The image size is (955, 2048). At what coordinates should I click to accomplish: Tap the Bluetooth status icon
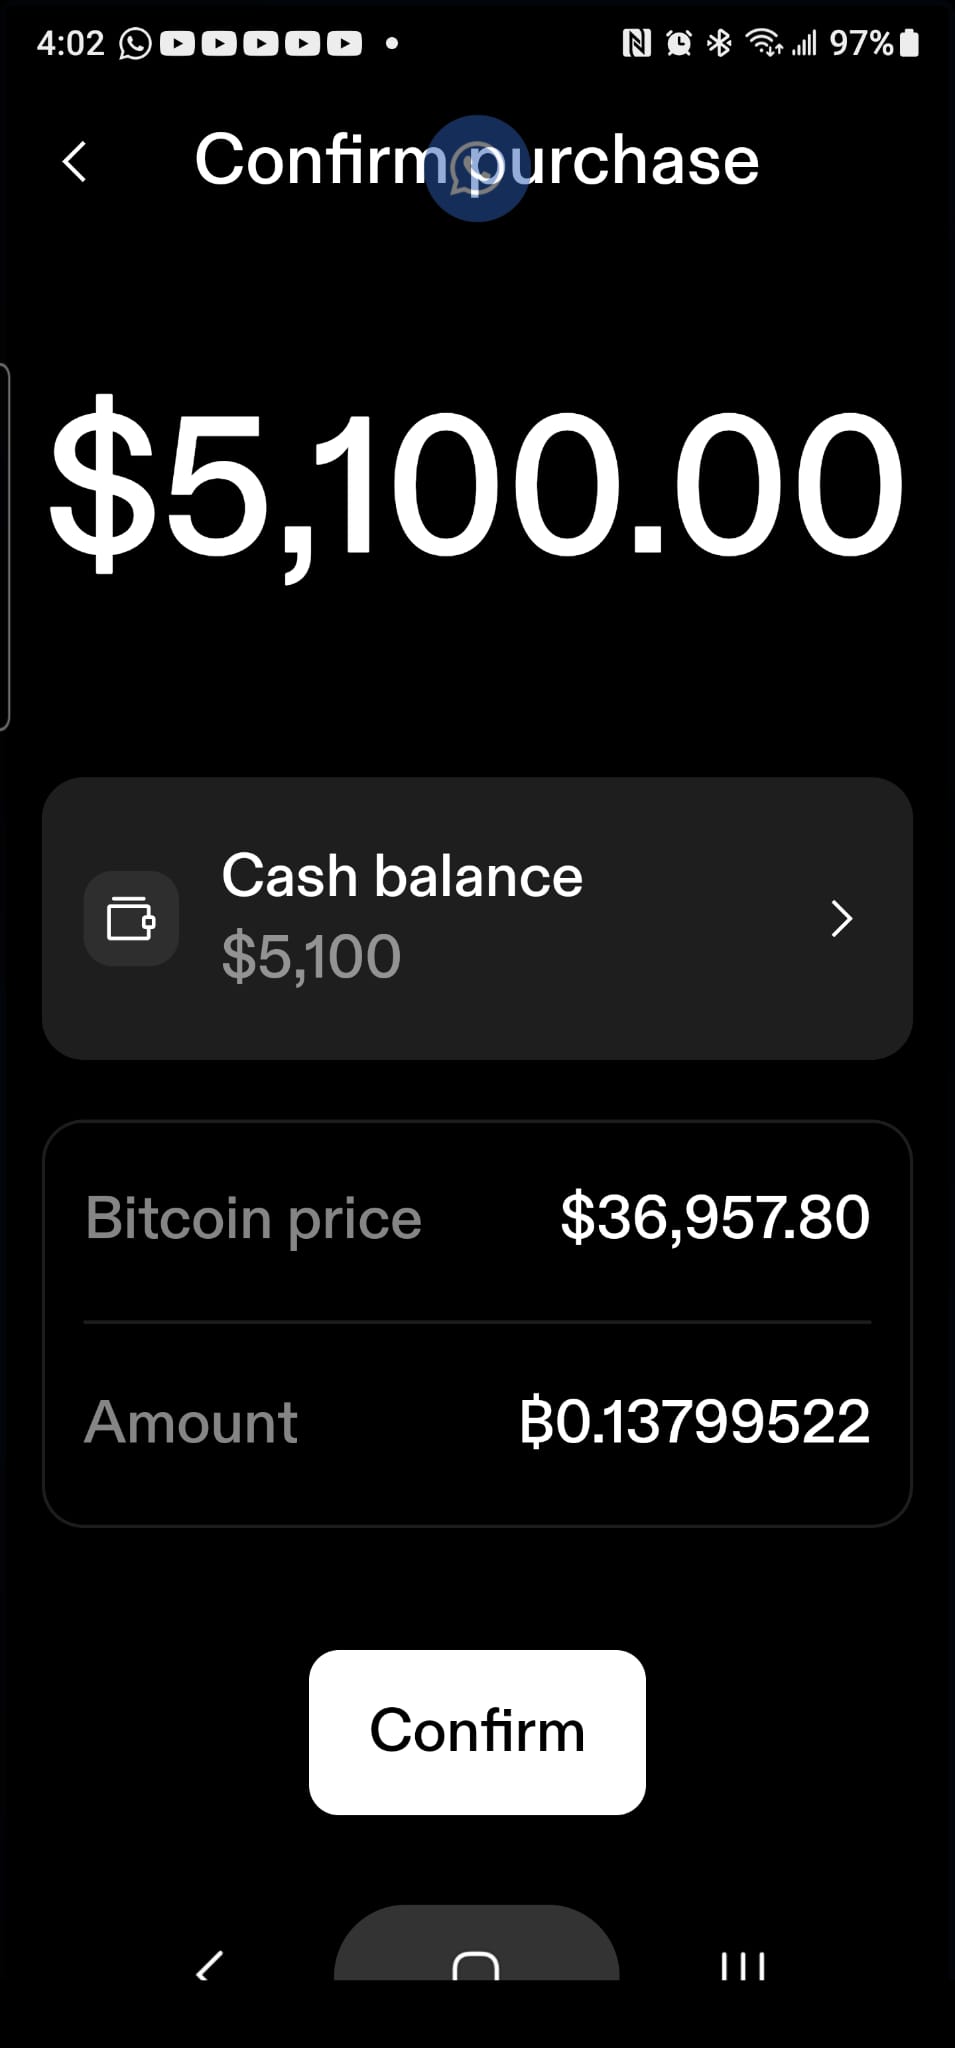(719, 43)
